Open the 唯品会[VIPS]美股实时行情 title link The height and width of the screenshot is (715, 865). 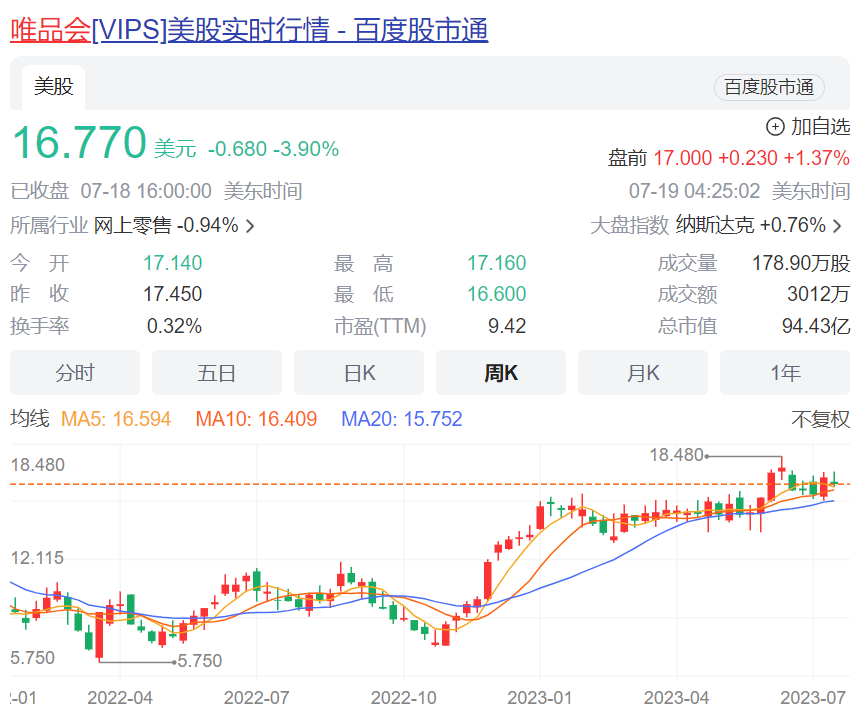[x=249, y=29]
